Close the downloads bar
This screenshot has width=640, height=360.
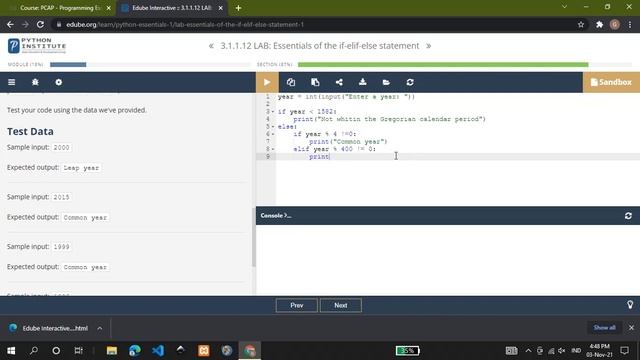(631, 327)
